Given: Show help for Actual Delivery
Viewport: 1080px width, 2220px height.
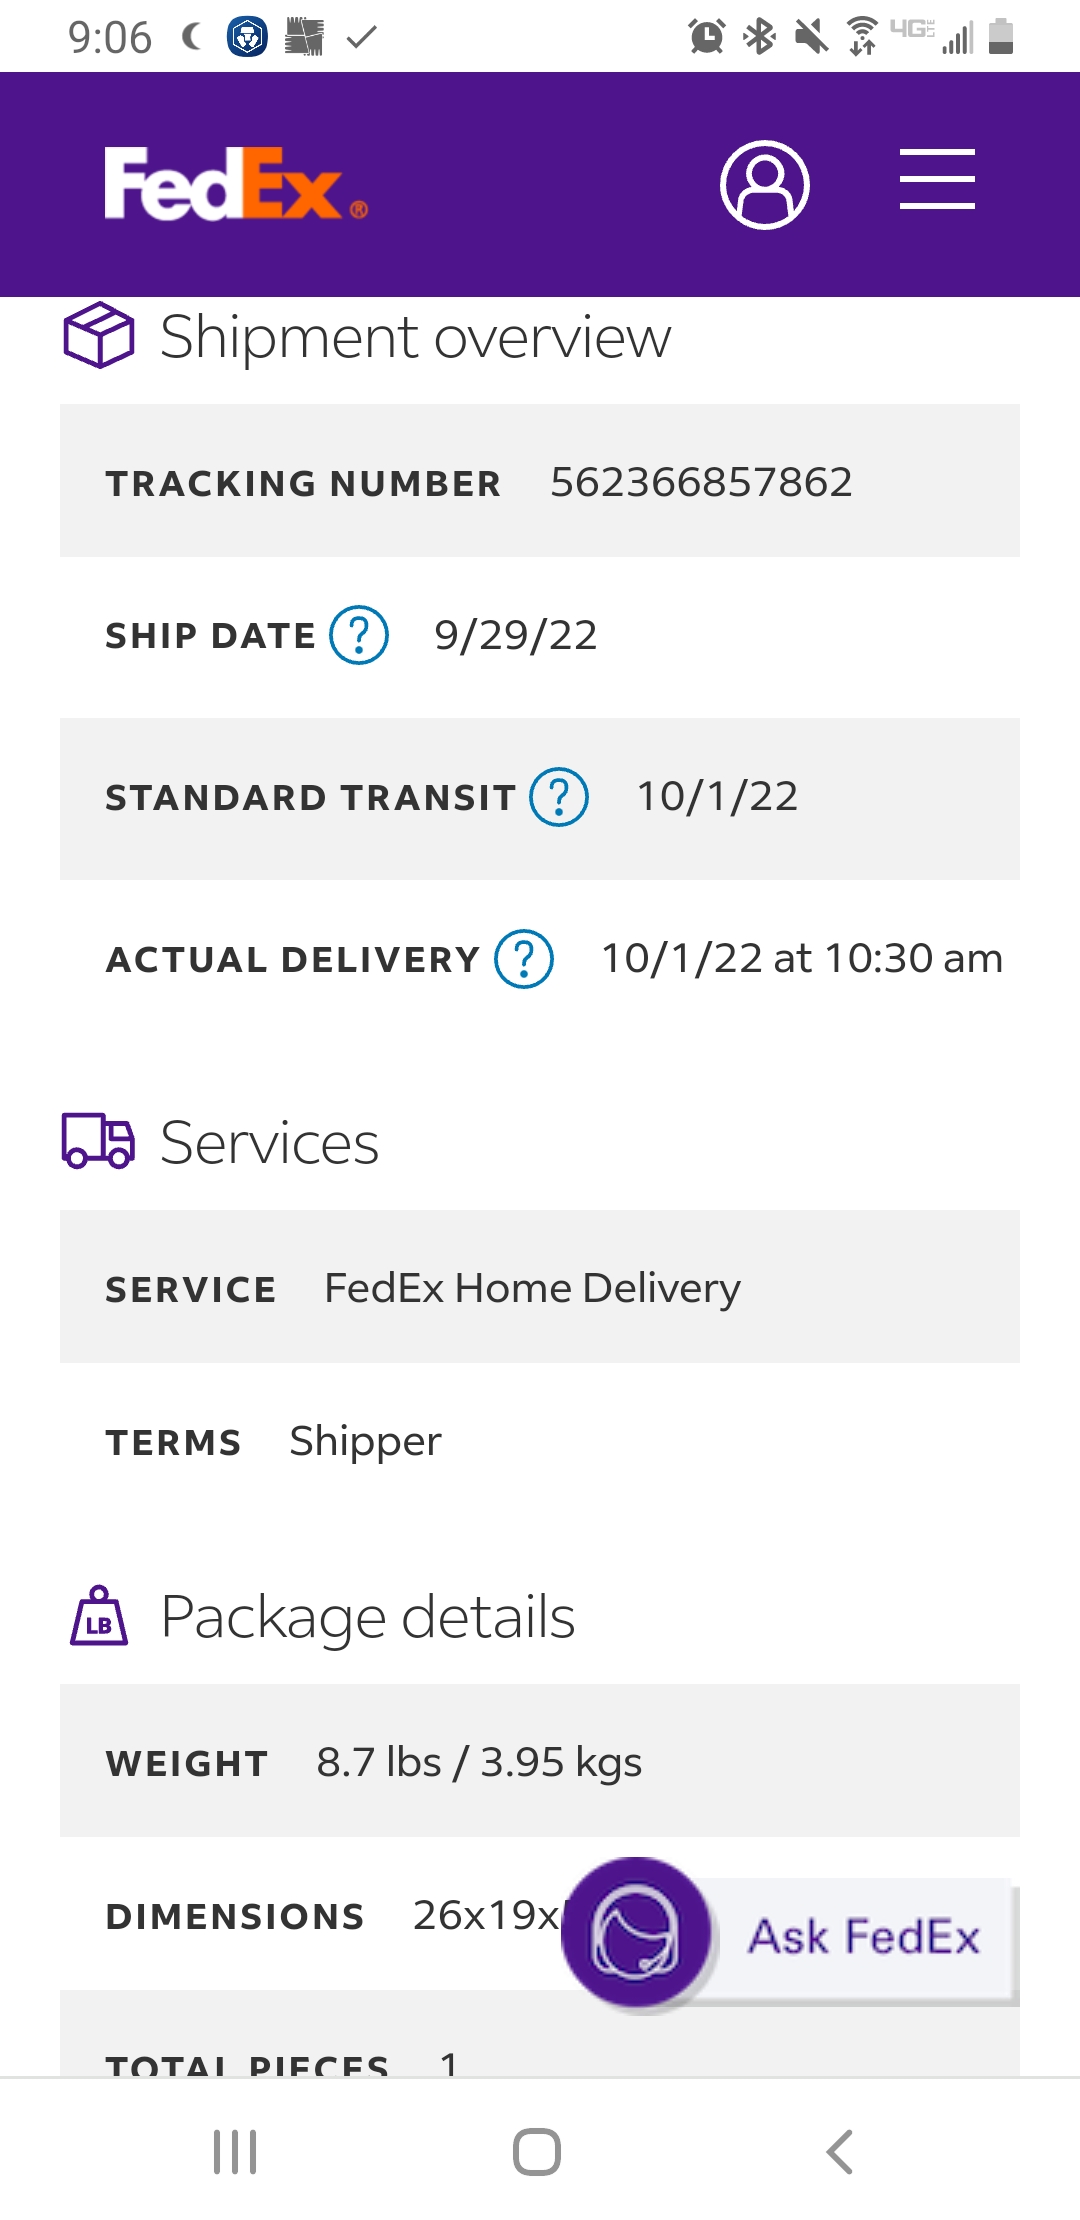Looking at the screenshot, I should [x=524, y=959].
